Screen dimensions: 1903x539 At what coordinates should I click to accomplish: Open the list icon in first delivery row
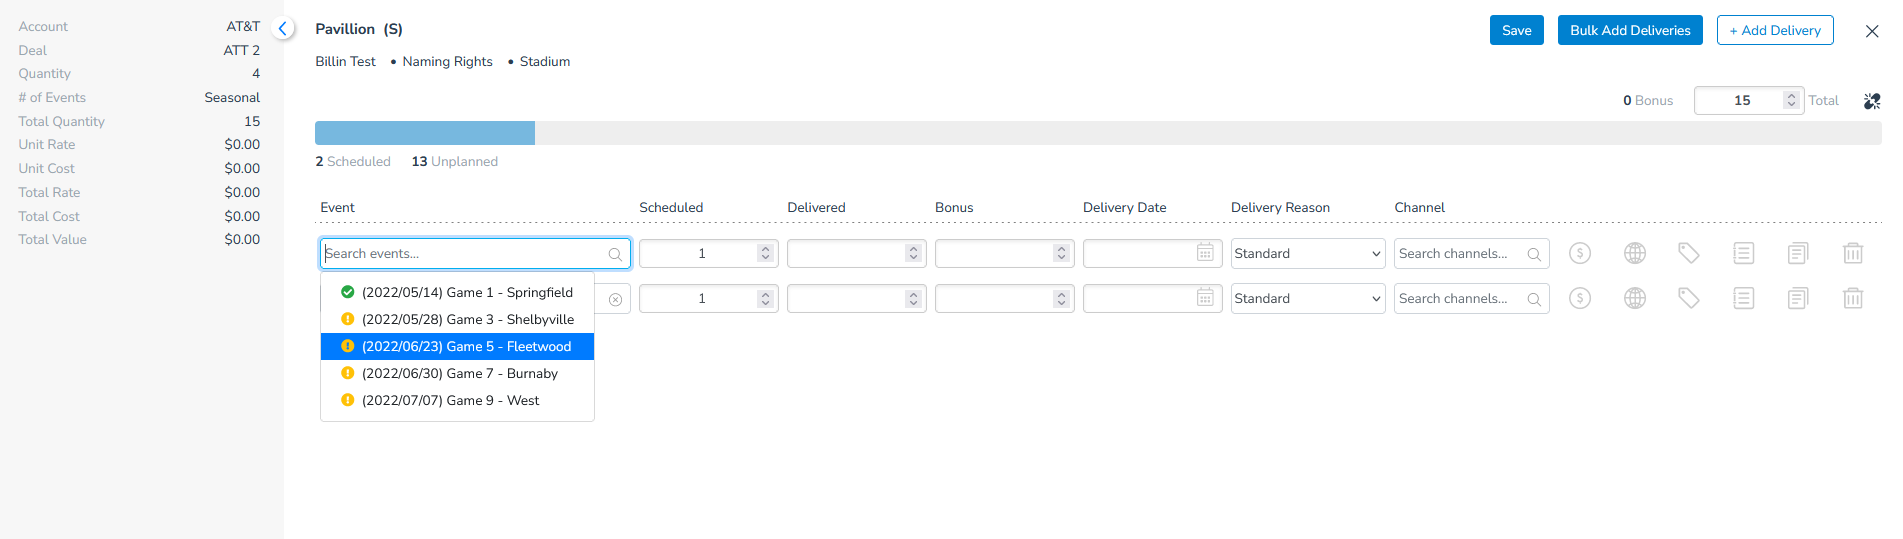(x=1744, y=253)
